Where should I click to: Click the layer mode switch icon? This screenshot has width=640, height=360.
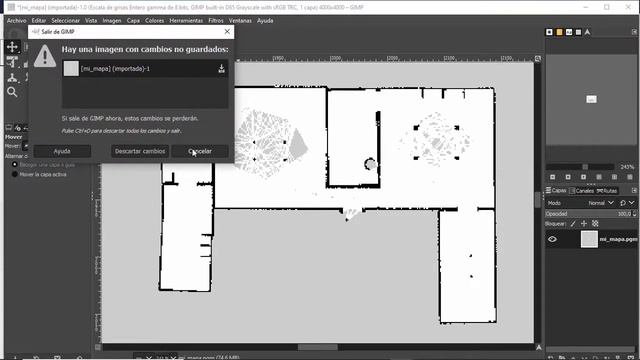622,203
